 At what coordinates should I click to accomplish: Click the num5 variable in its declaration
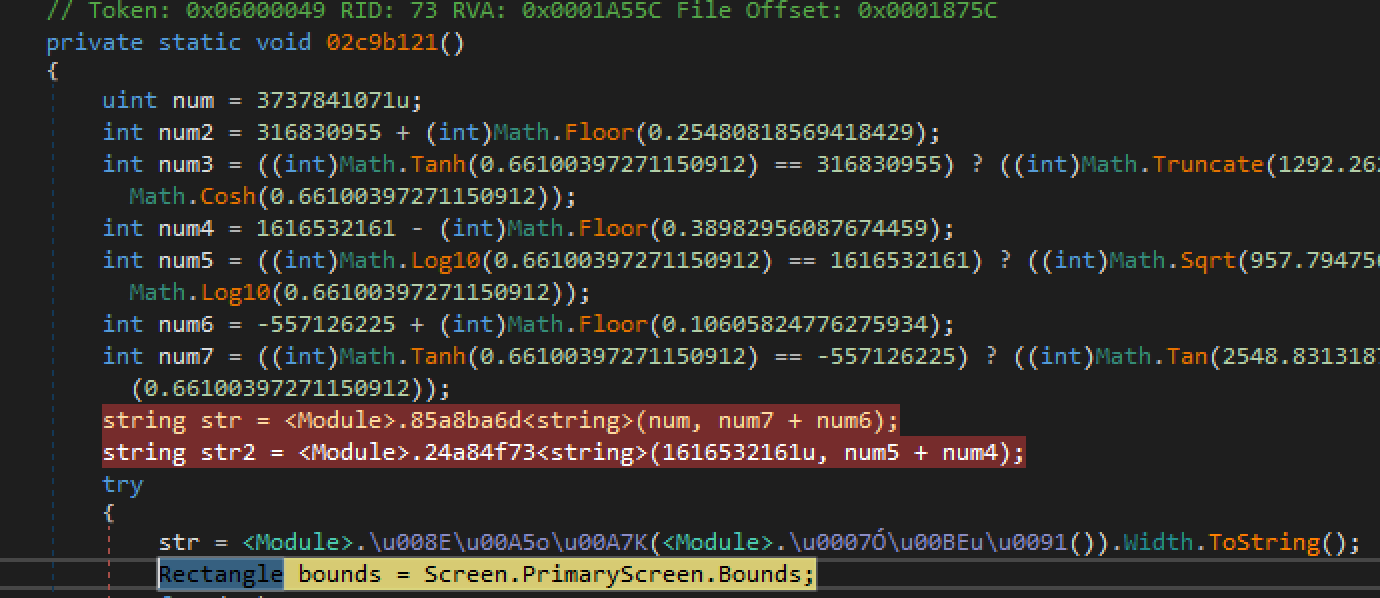click(186, 260)
